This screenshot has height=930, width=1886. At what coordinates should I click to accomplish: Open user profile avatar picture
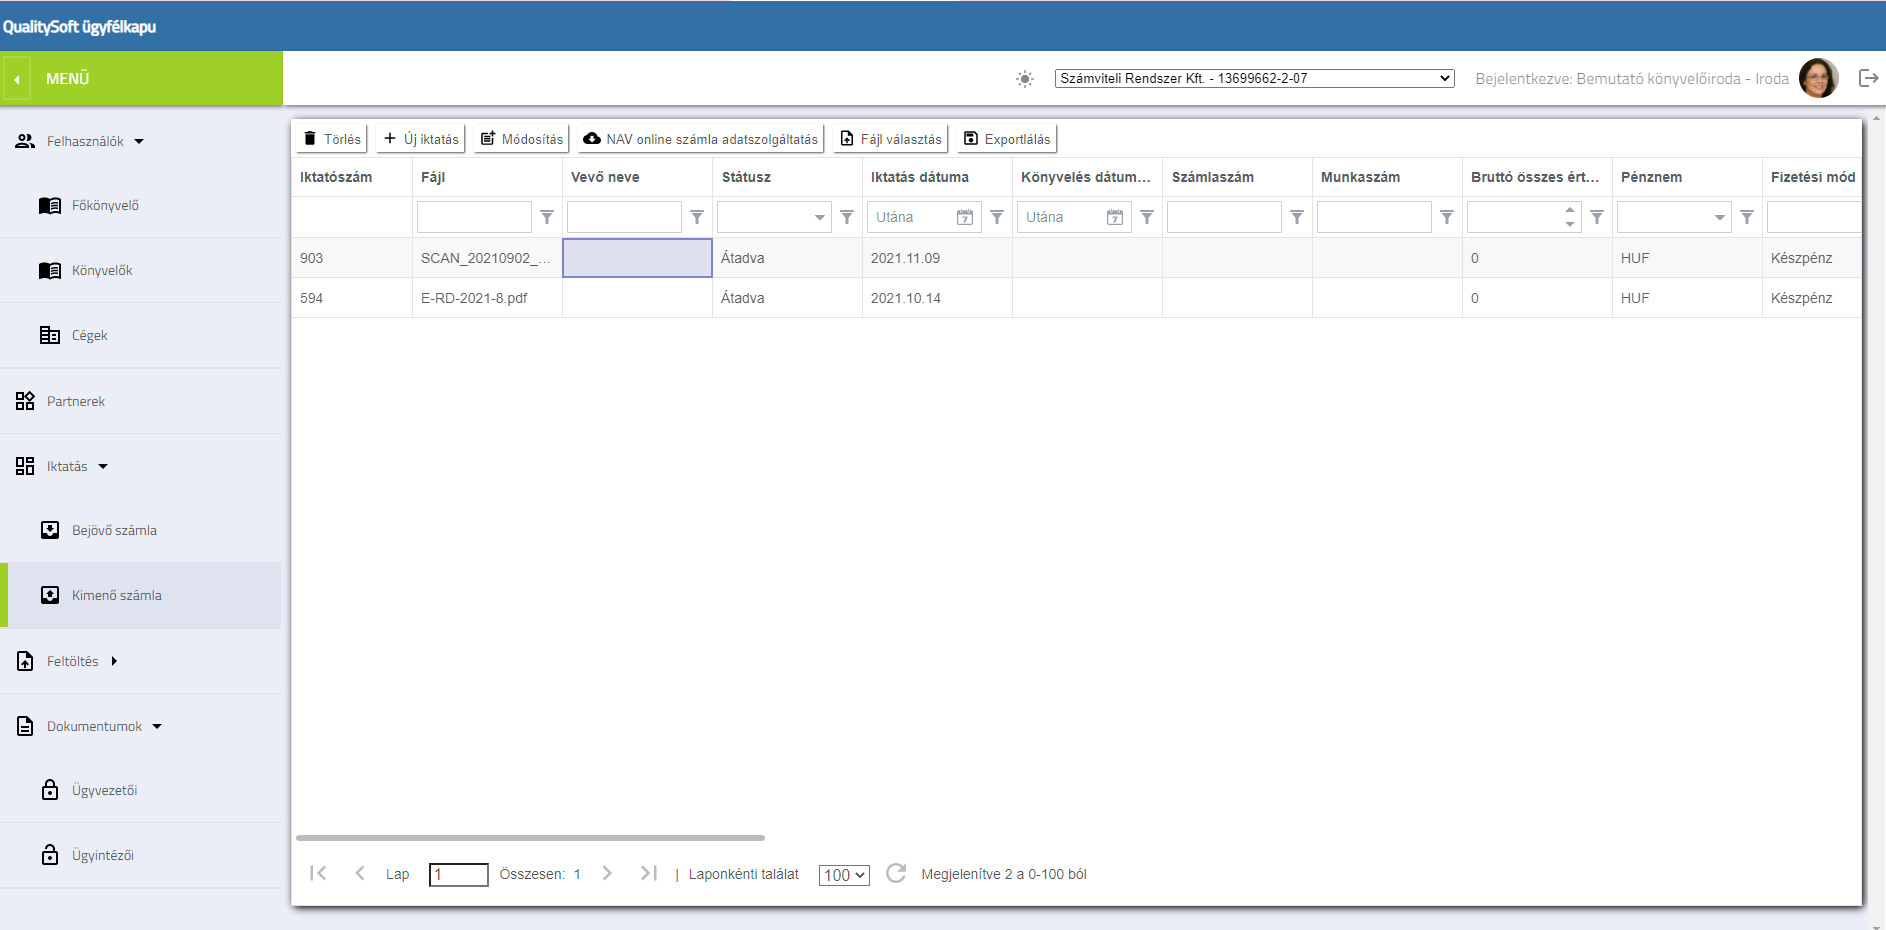pos(1818,78)
